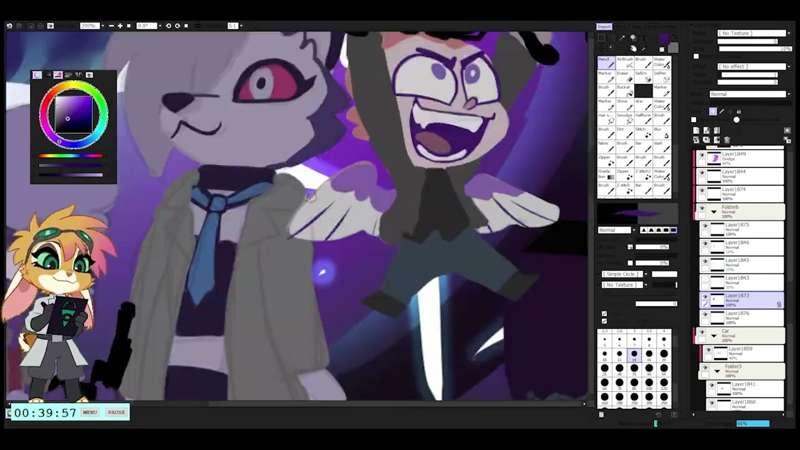800x450 pixels.
Task: Hide Layer1844 using its eye icon
Action: coord(702,173)
